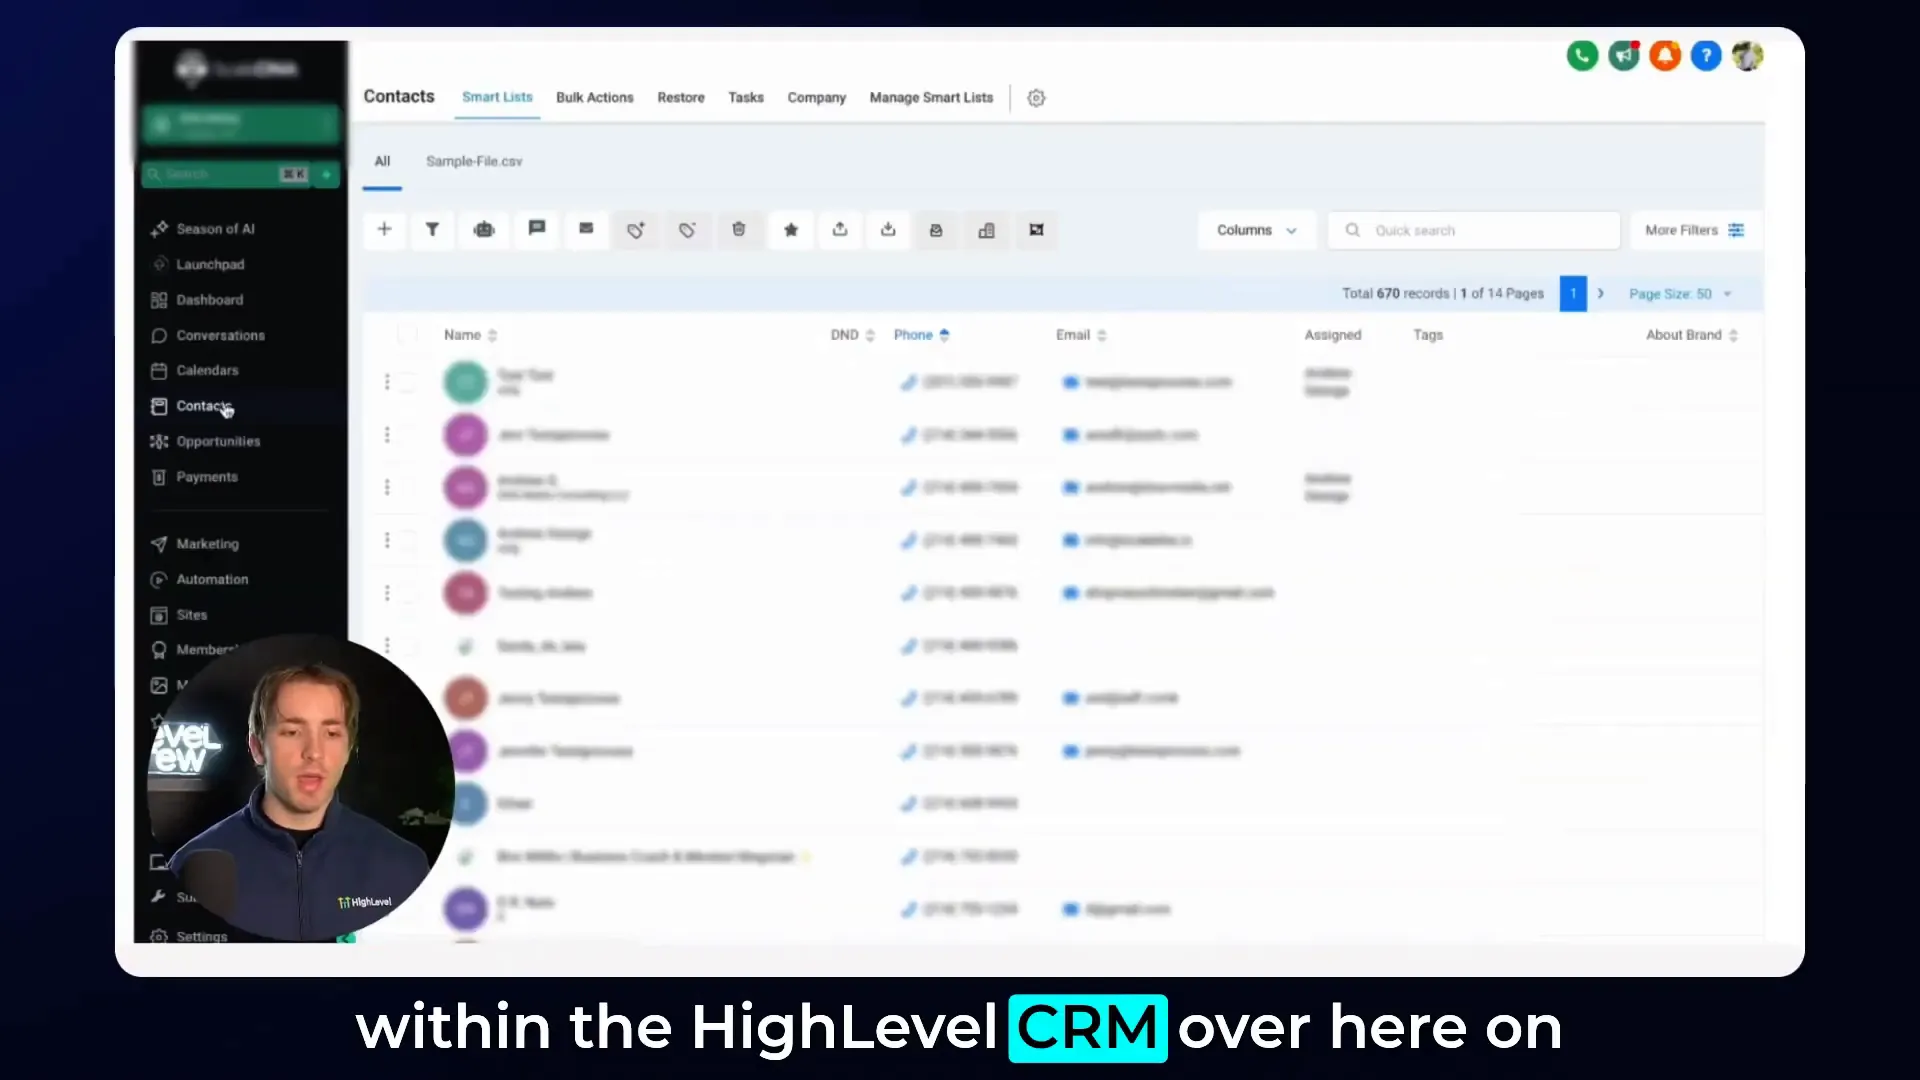The image size is (1920, 1080).
Task: Click the building bulk company icon
Action: tap(986, 230)
